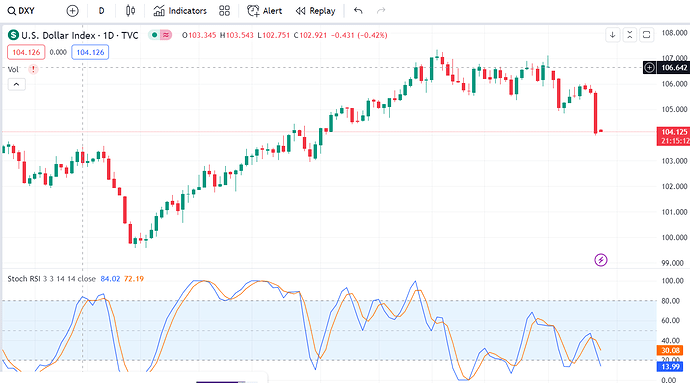The image size is (690, 383).
Task: Click the -0.431 (-0.42%) change value
Action: [359, 35]
